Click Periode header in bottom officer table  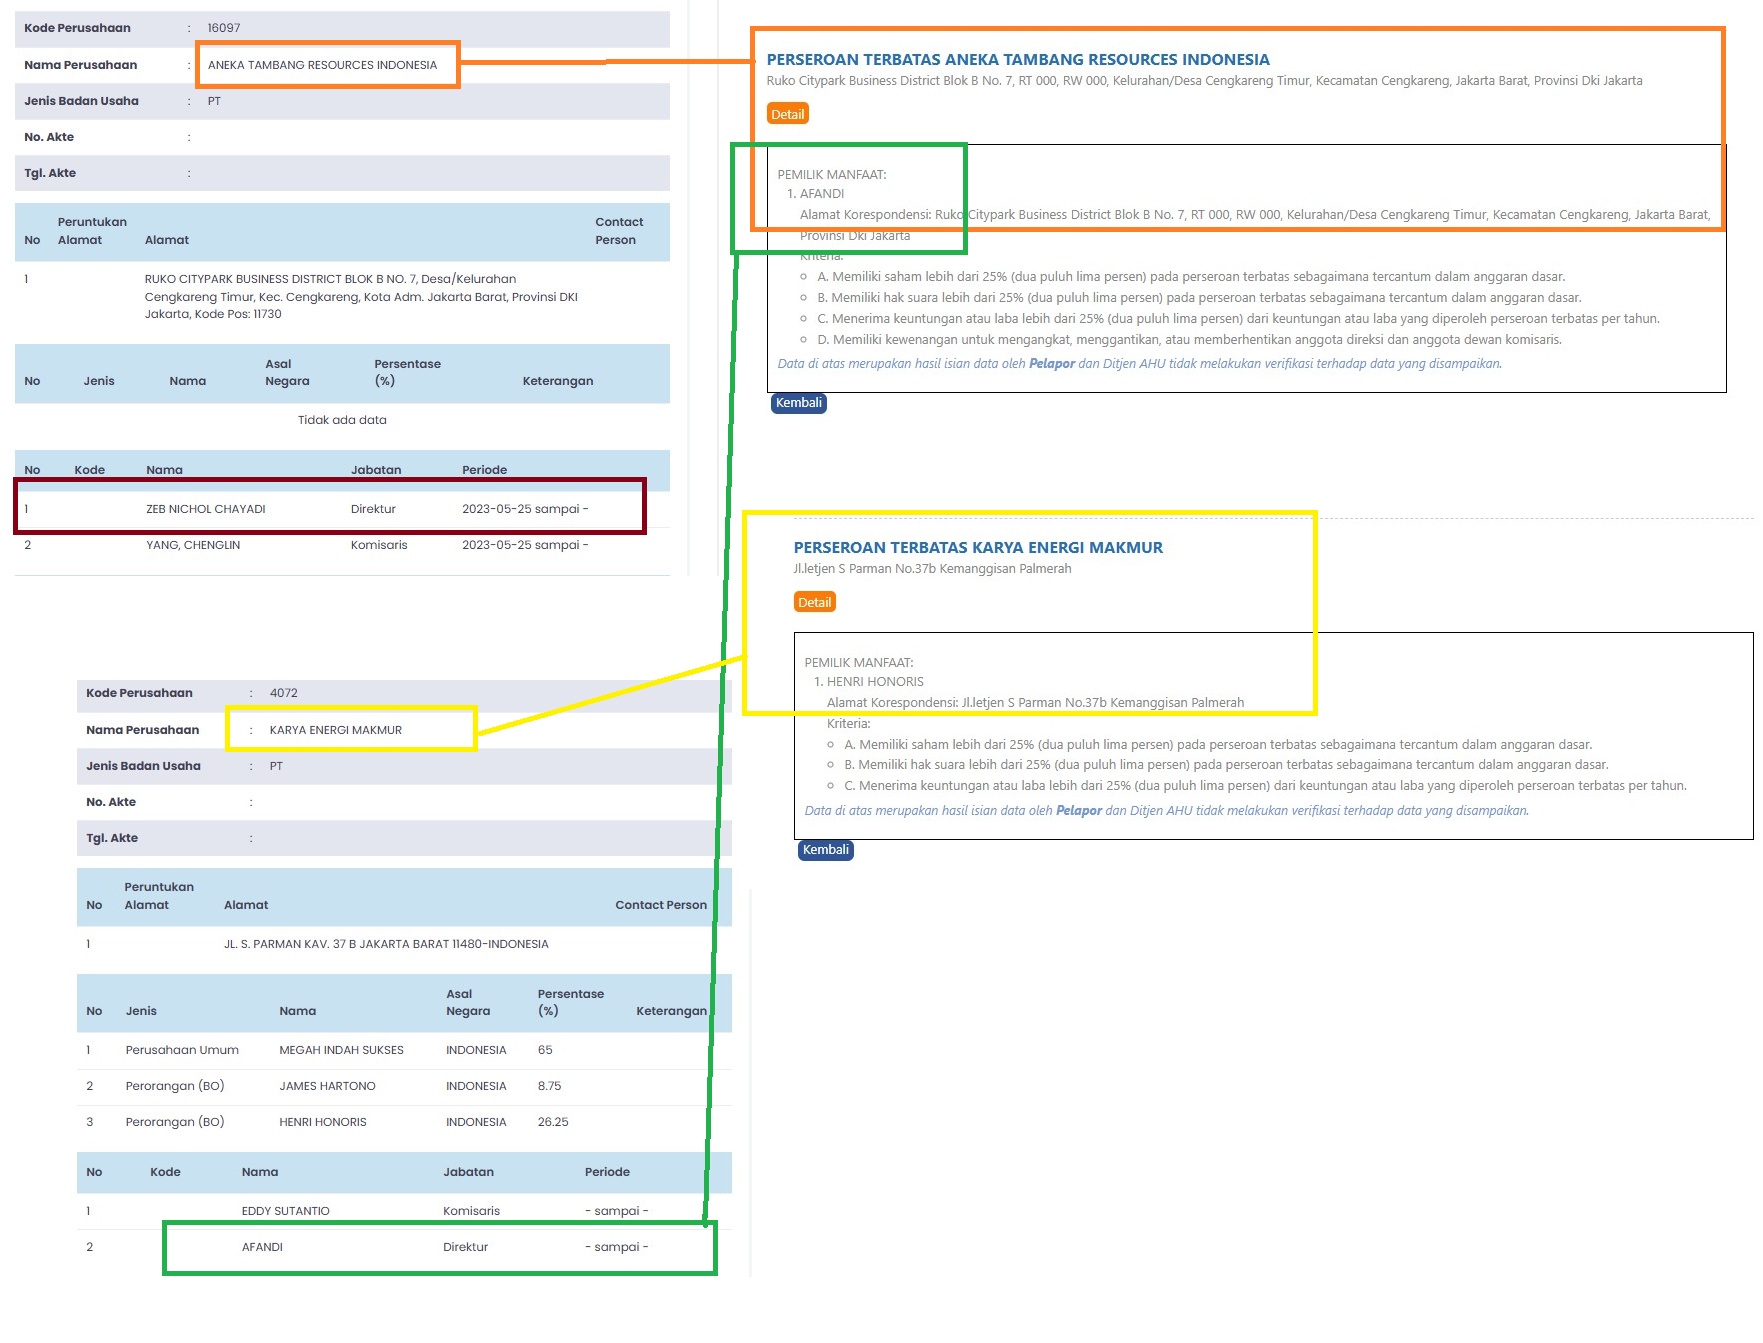tap(607, 1172)
